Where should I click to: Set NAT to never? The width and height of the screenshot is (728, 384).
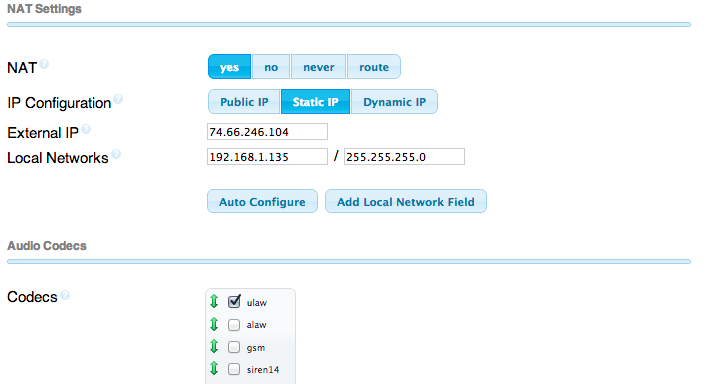(x=318, y=67)
